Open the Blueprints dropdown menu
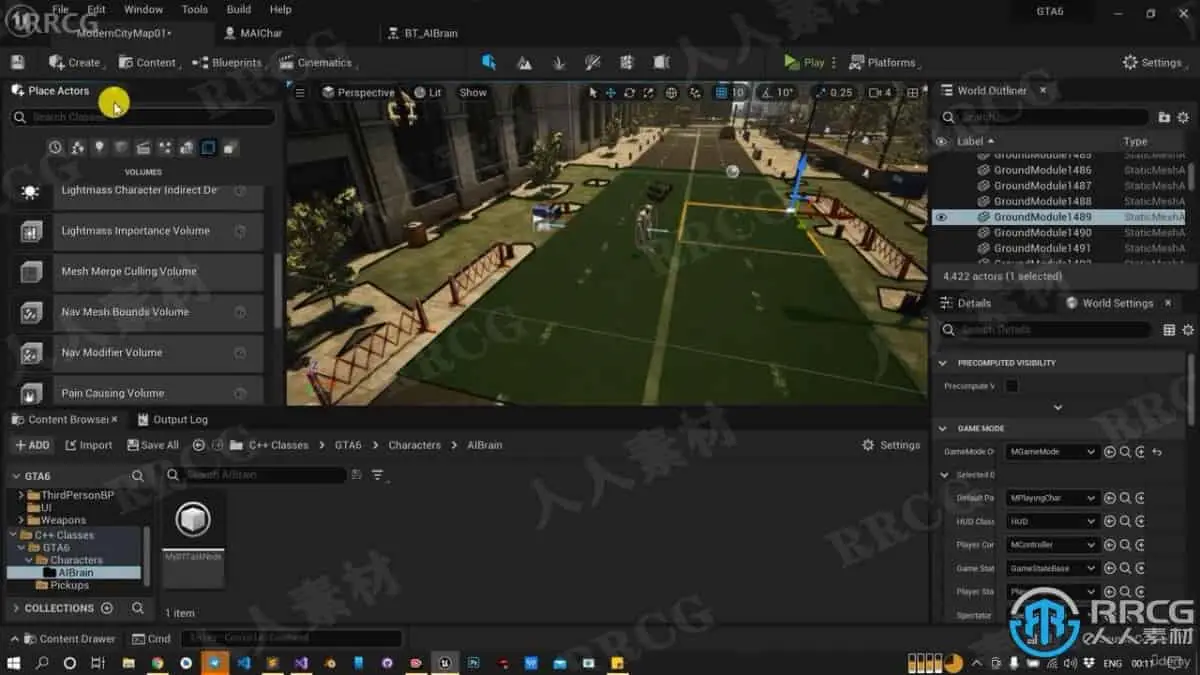 [x=228, y=62]
